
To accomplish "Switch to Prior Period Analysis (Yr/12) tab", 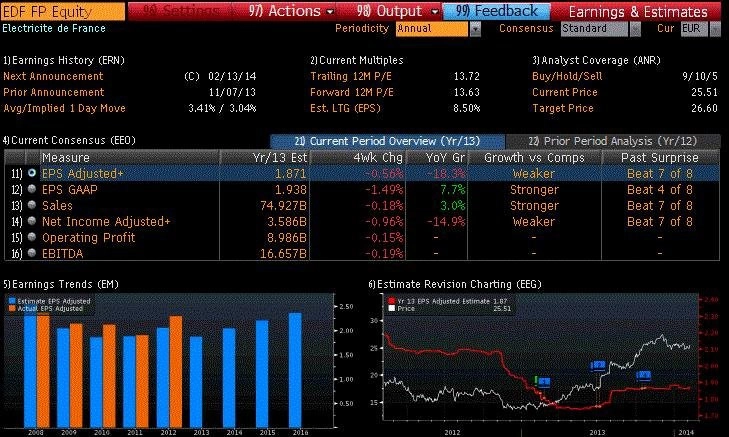I will (x=613, y=141).
